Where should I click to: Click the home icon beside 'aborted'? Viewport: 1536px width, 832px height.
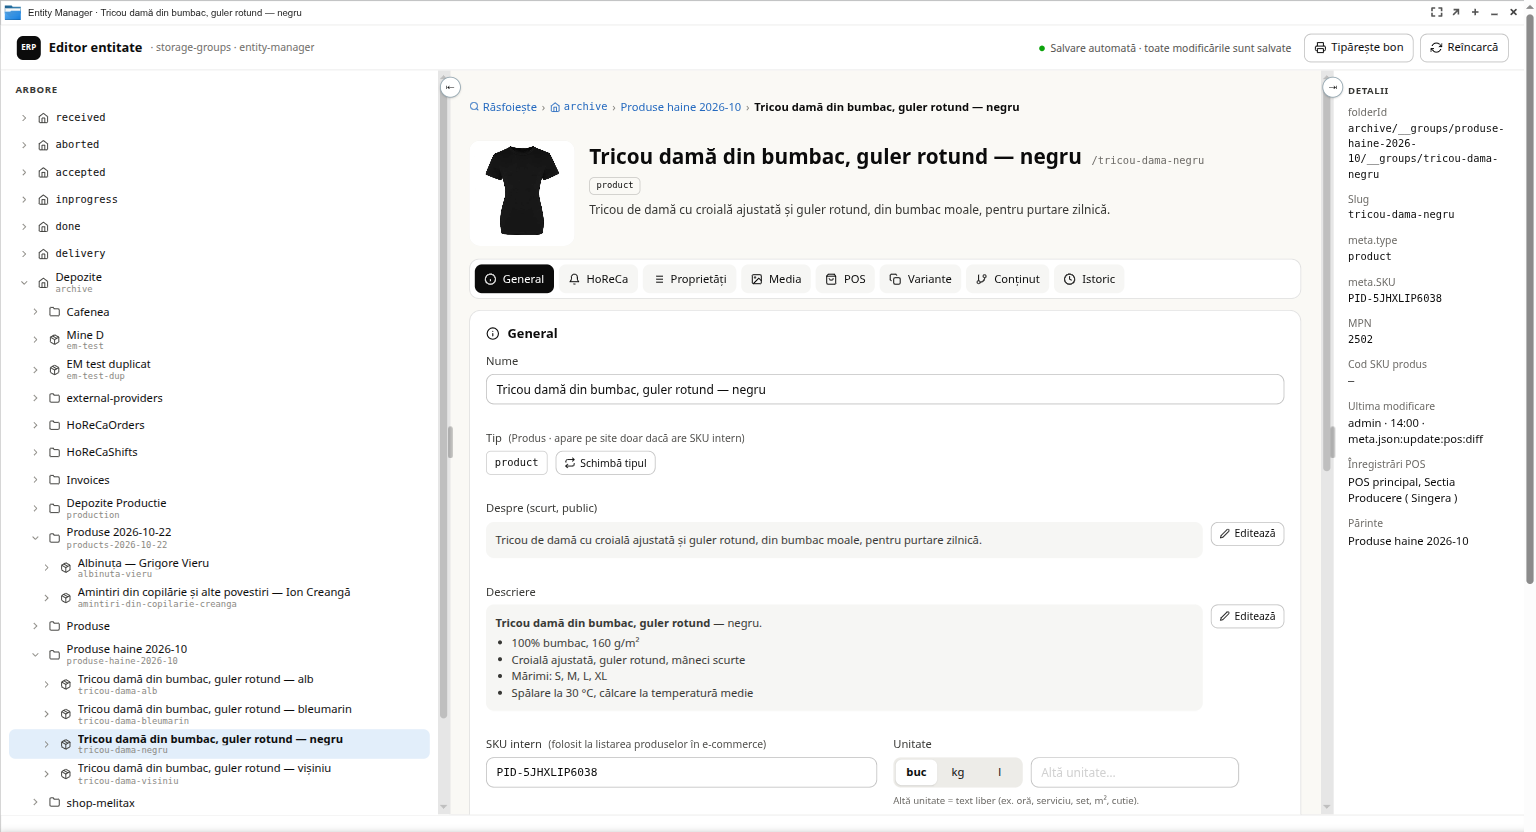(43, 145)
